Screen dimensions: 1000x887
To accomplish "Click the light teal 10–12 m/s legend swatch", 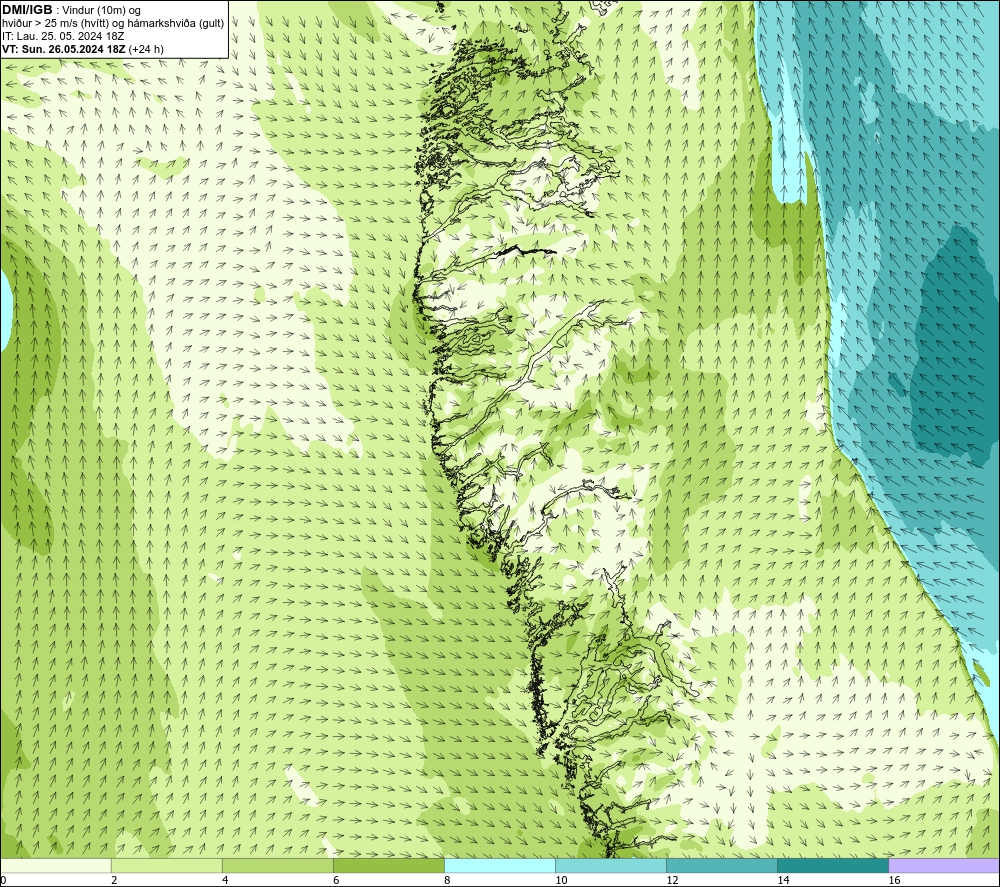I will coord(611,865).
